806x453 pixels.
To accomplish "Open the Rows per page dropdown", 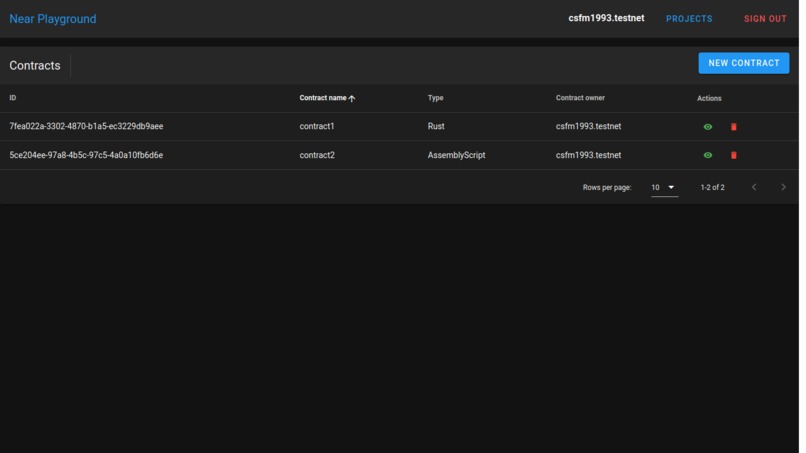I will click(664, 187).
